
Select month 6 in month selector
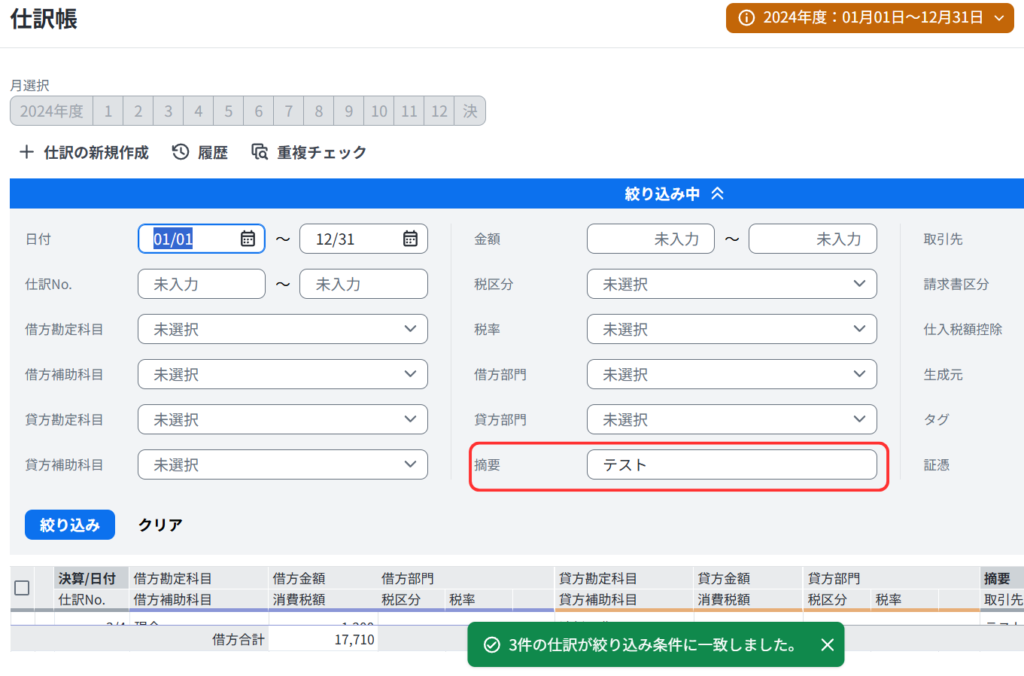[259, 111]
